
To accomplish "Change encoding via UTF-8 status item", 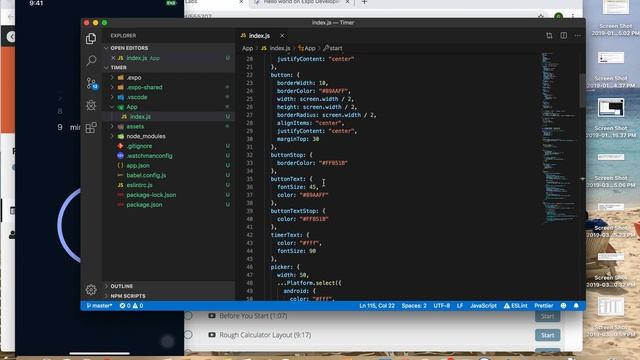I will point(442,305).
